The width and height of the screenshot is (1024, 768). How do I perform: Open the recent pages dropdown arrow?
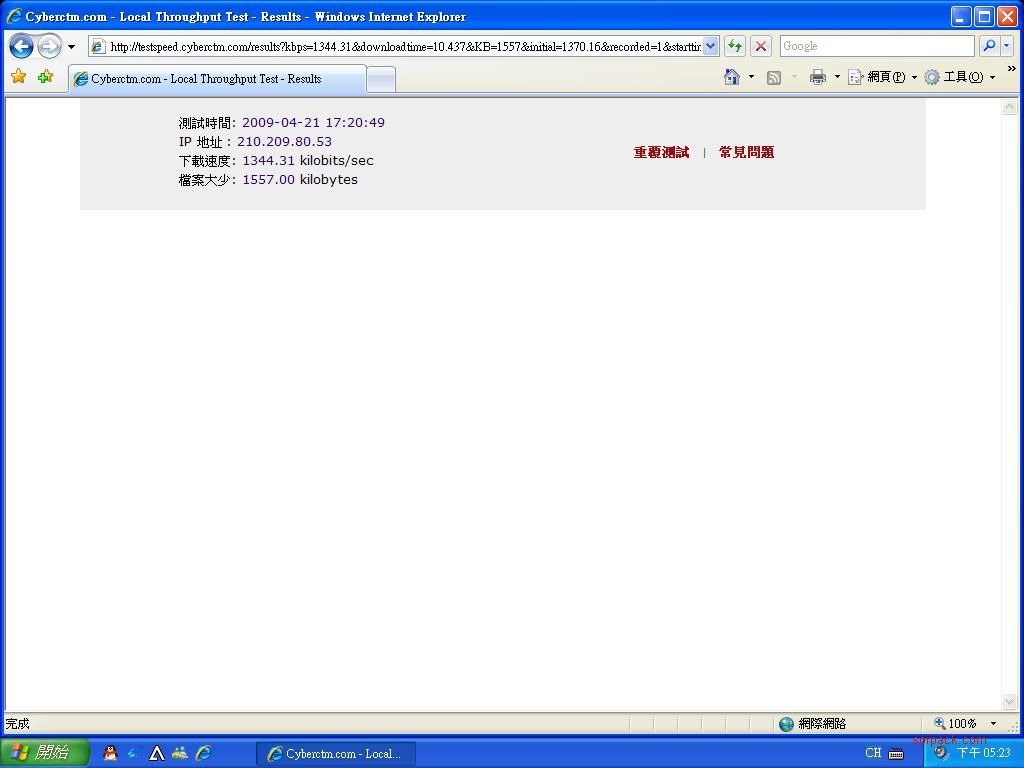(x=71, y=47)
